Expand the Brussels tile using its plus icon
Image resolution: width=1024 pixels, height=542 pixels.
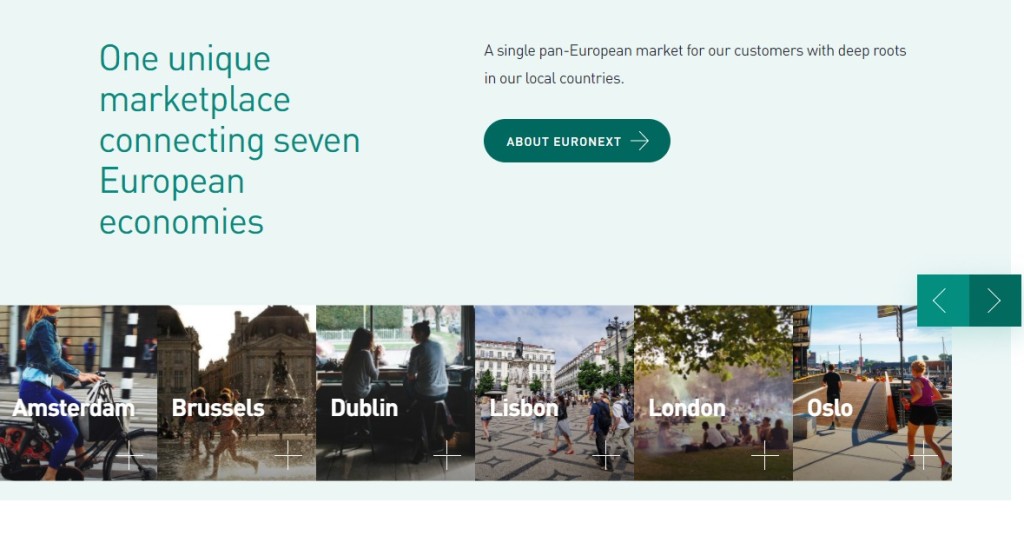click(x=288, y=455)
